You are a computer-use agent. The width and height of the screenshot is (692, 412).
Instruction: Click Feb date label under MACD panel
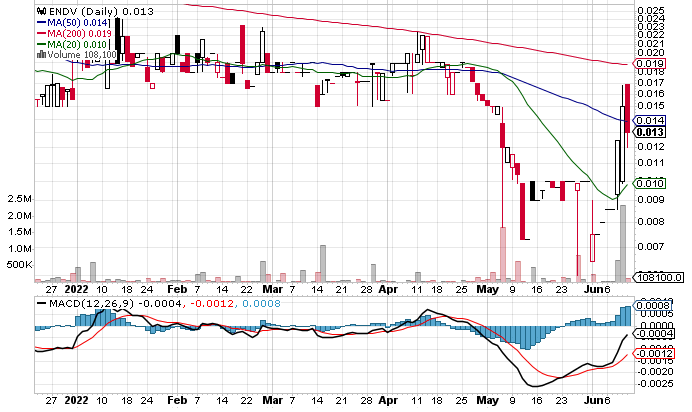click(x=177, y=400)
